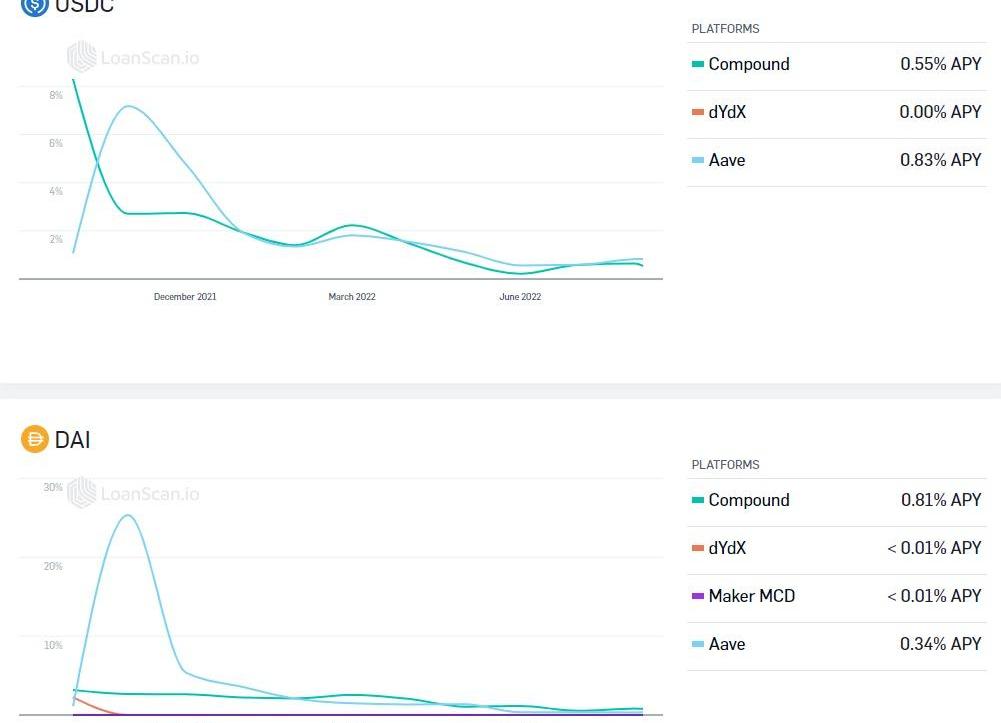Viewport: 1001px width, 723px height.
Task: Click the December 2021 axis label
Action: 185,297
